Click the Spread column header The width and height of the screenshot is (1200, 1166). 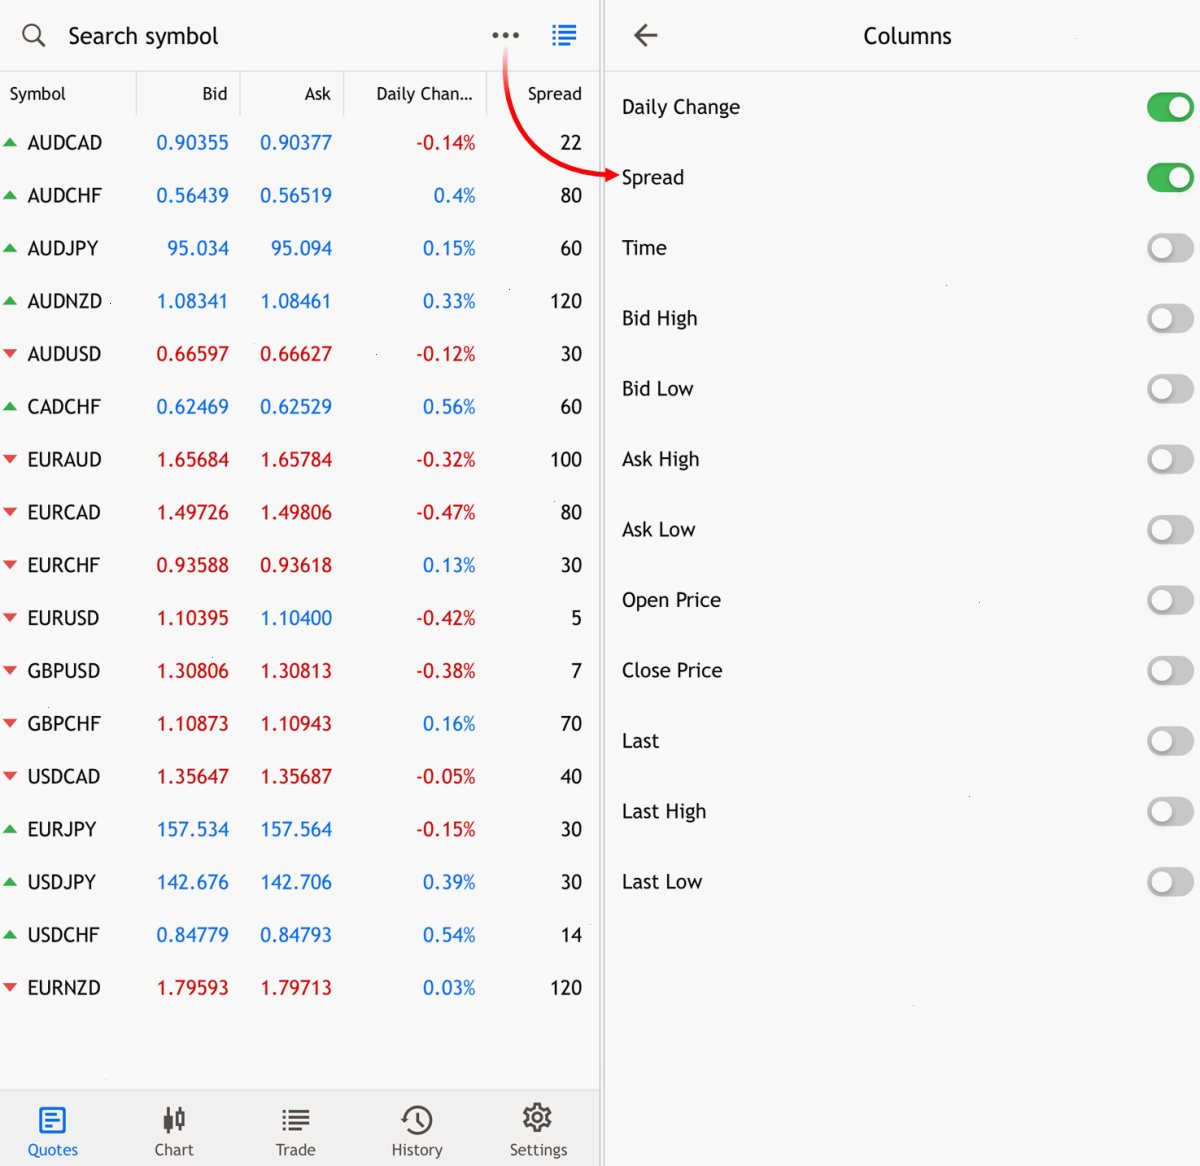pyautogui.click(x=554, y=94)
